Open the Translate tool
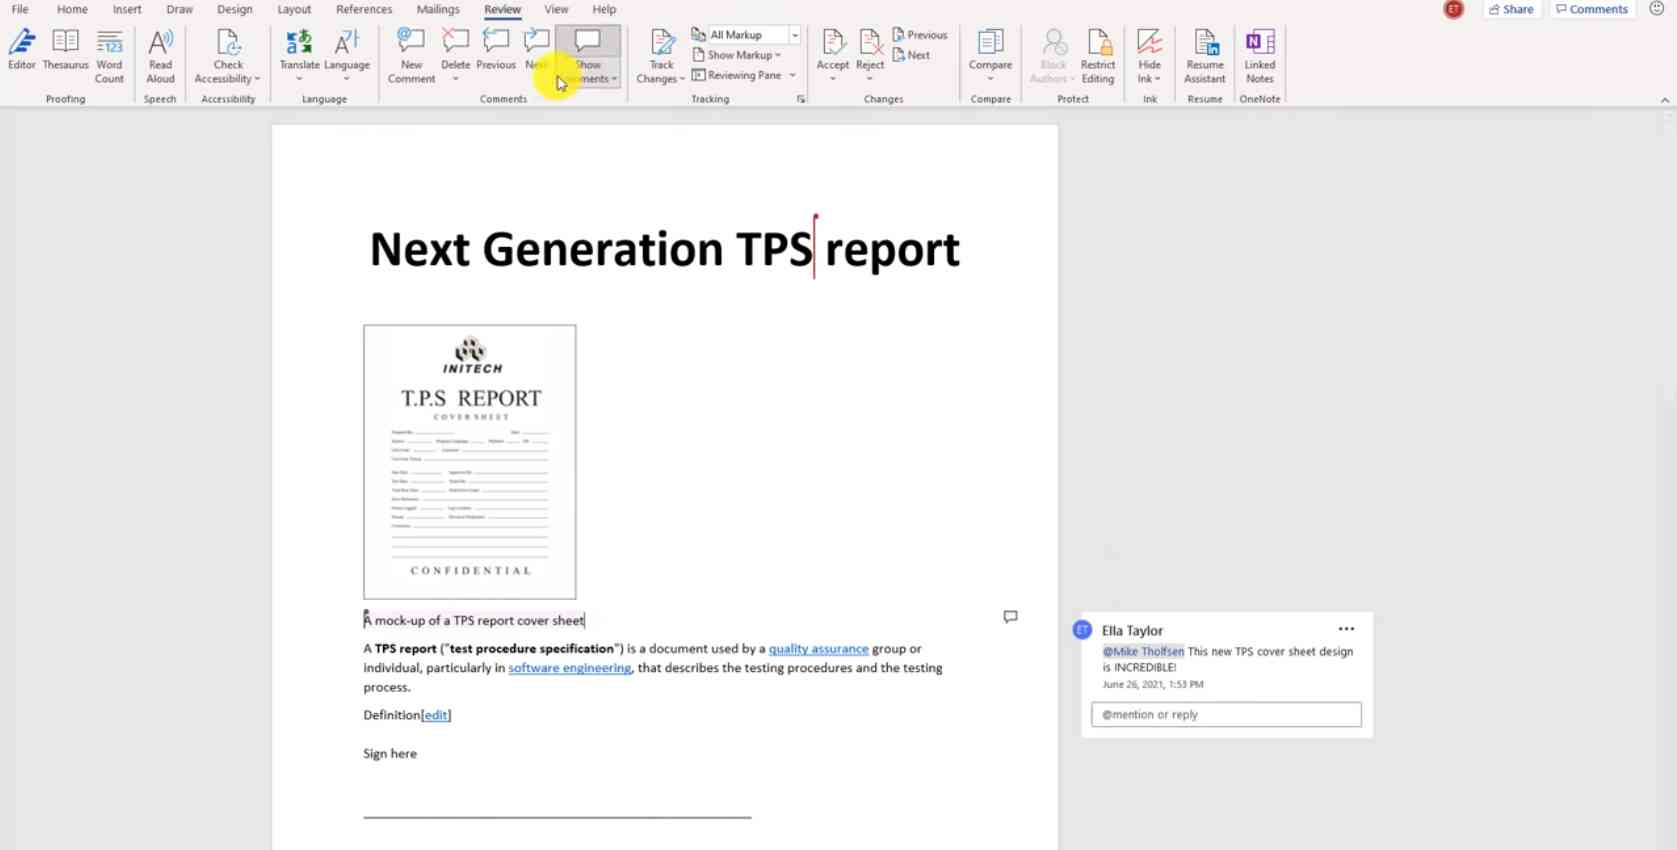This screenshot has width=1677, height=850. click(299, 56)
